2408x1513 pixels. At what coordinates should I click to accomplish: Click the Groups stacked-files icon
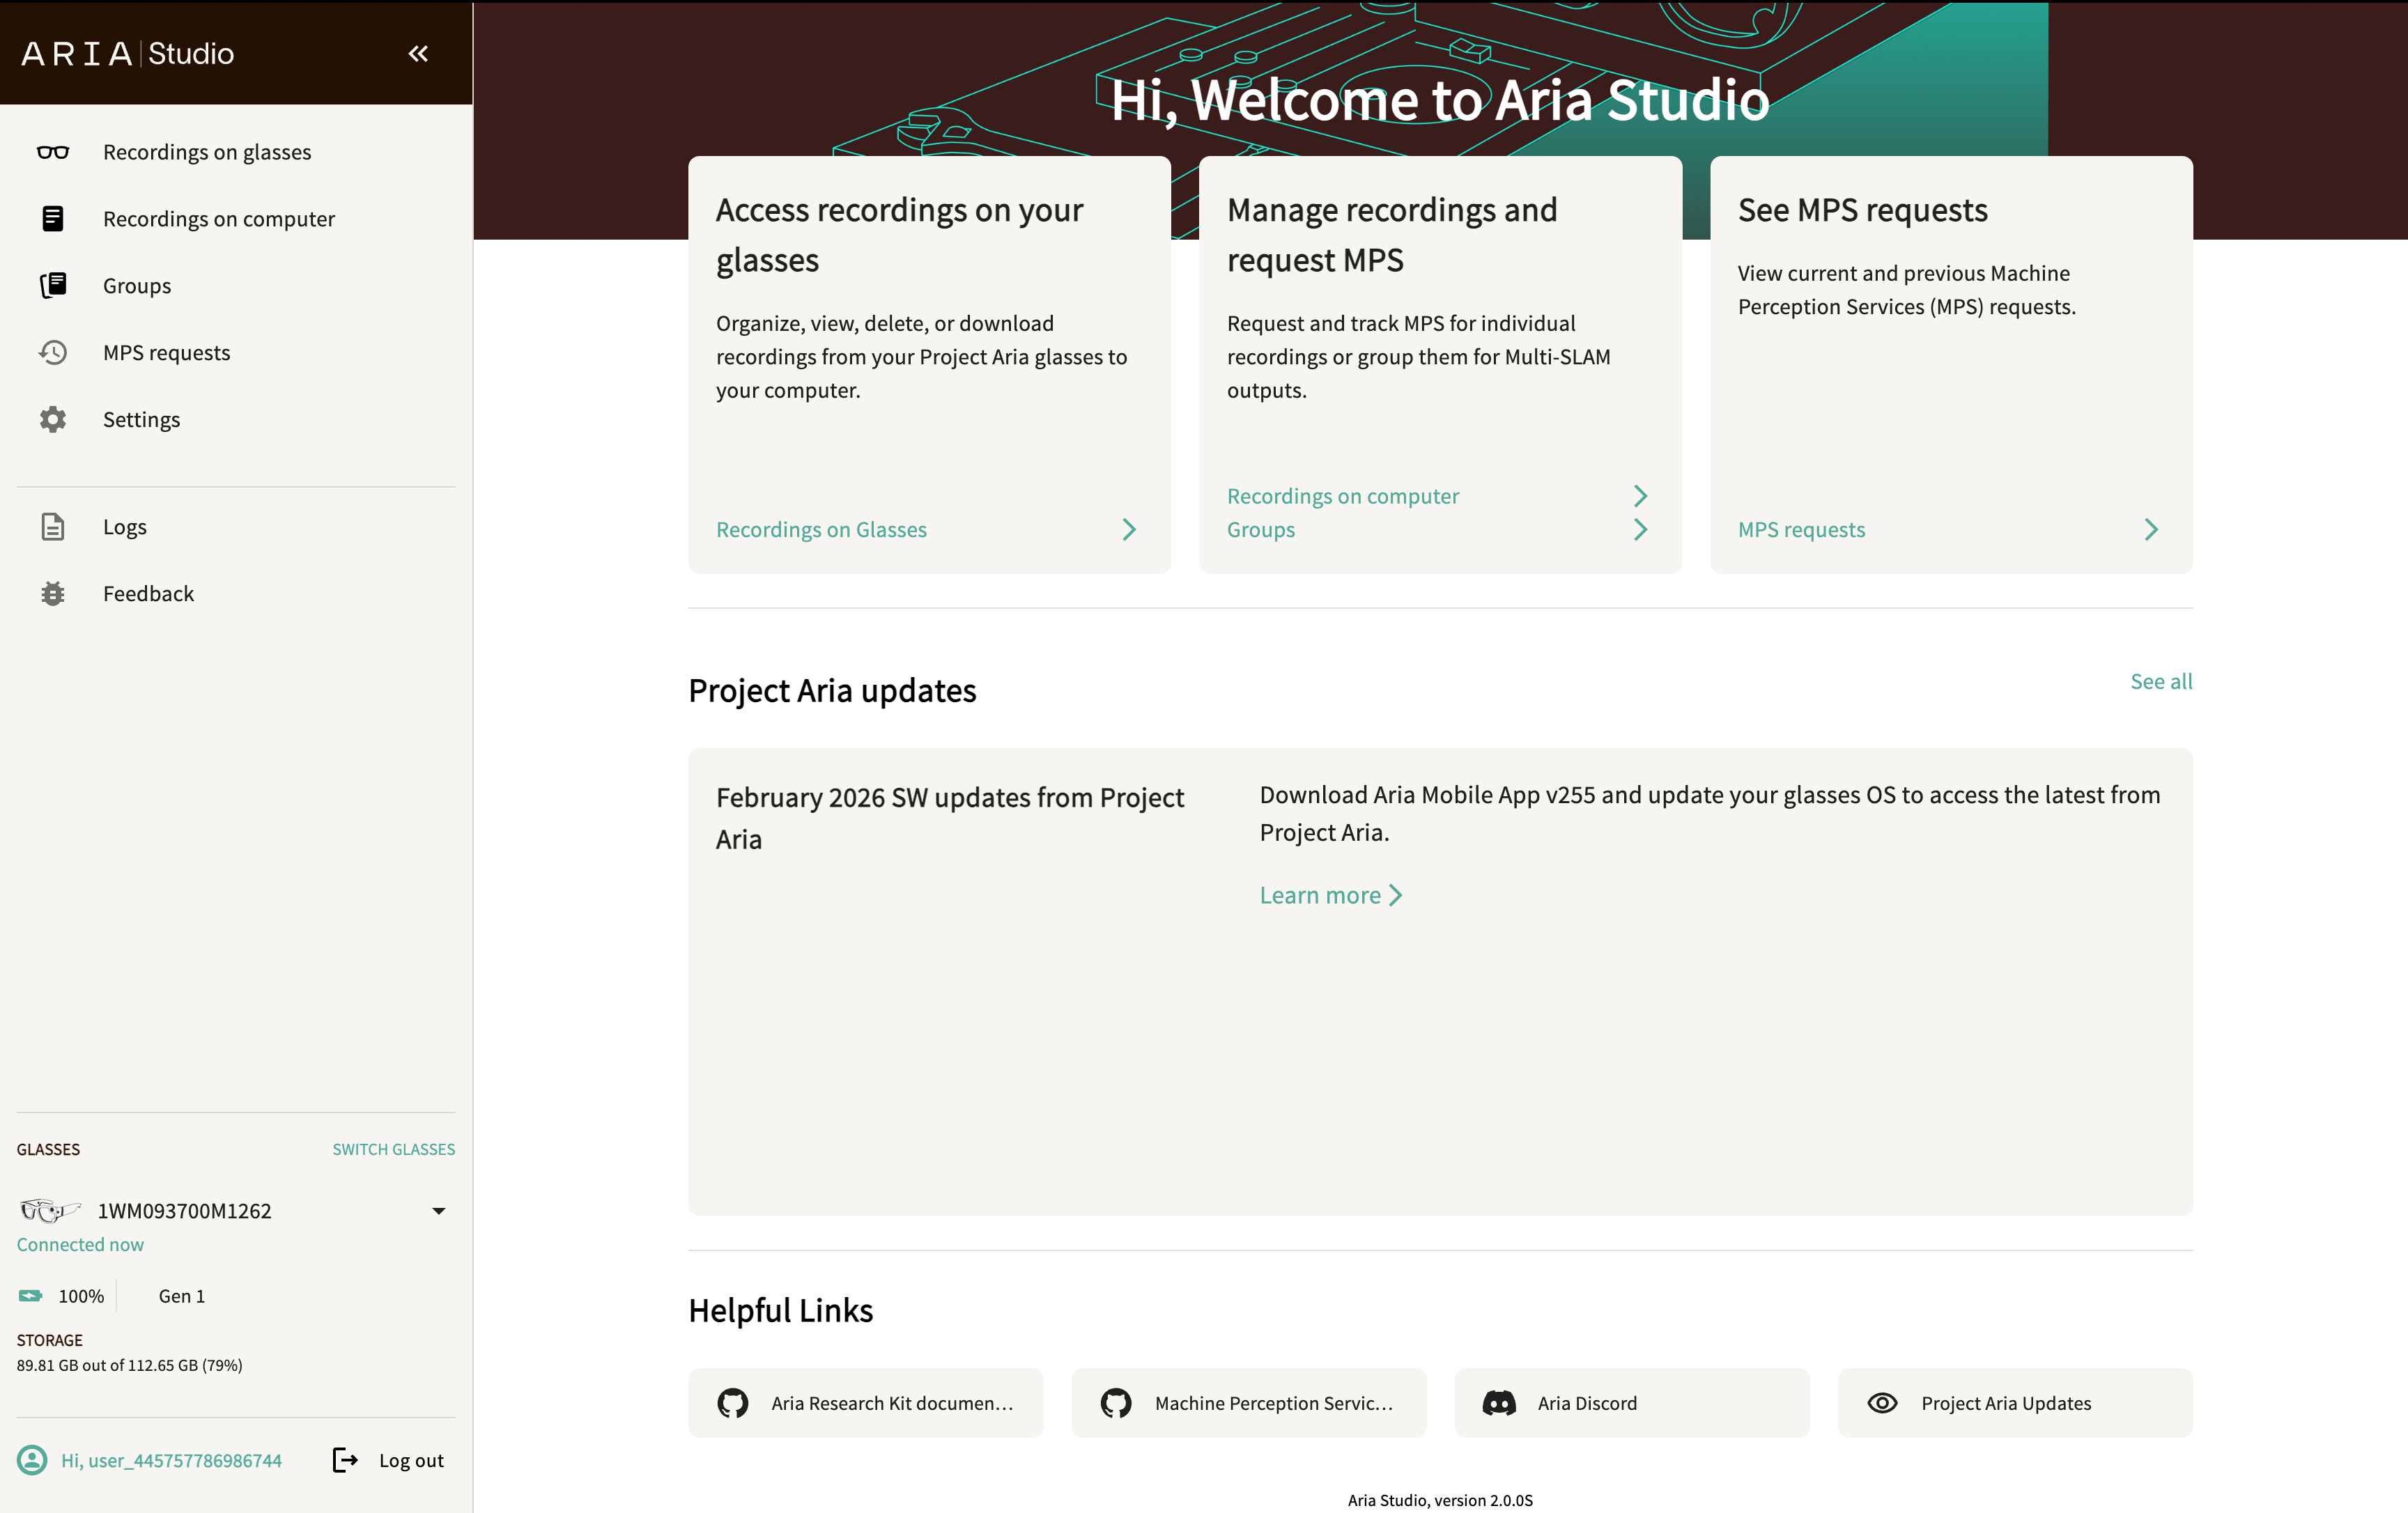[x=53, y=285]
